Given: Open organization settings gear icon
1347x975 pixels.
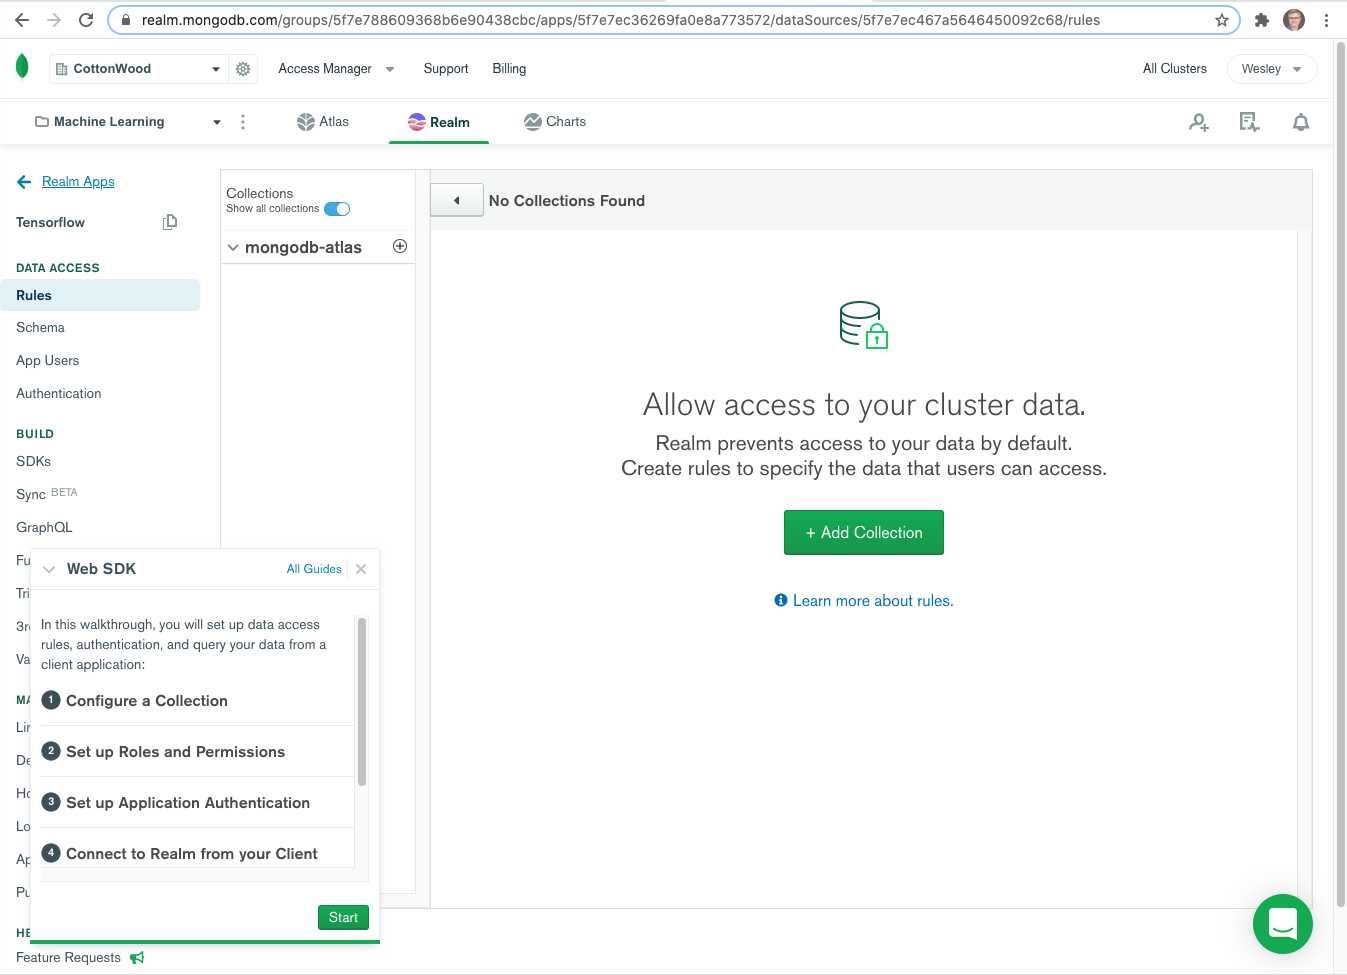Looking at the screenshot, I should [x=243, y=69].
